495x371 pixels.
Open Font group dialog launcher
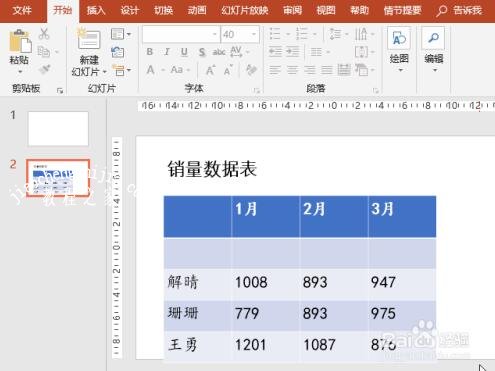256,90
